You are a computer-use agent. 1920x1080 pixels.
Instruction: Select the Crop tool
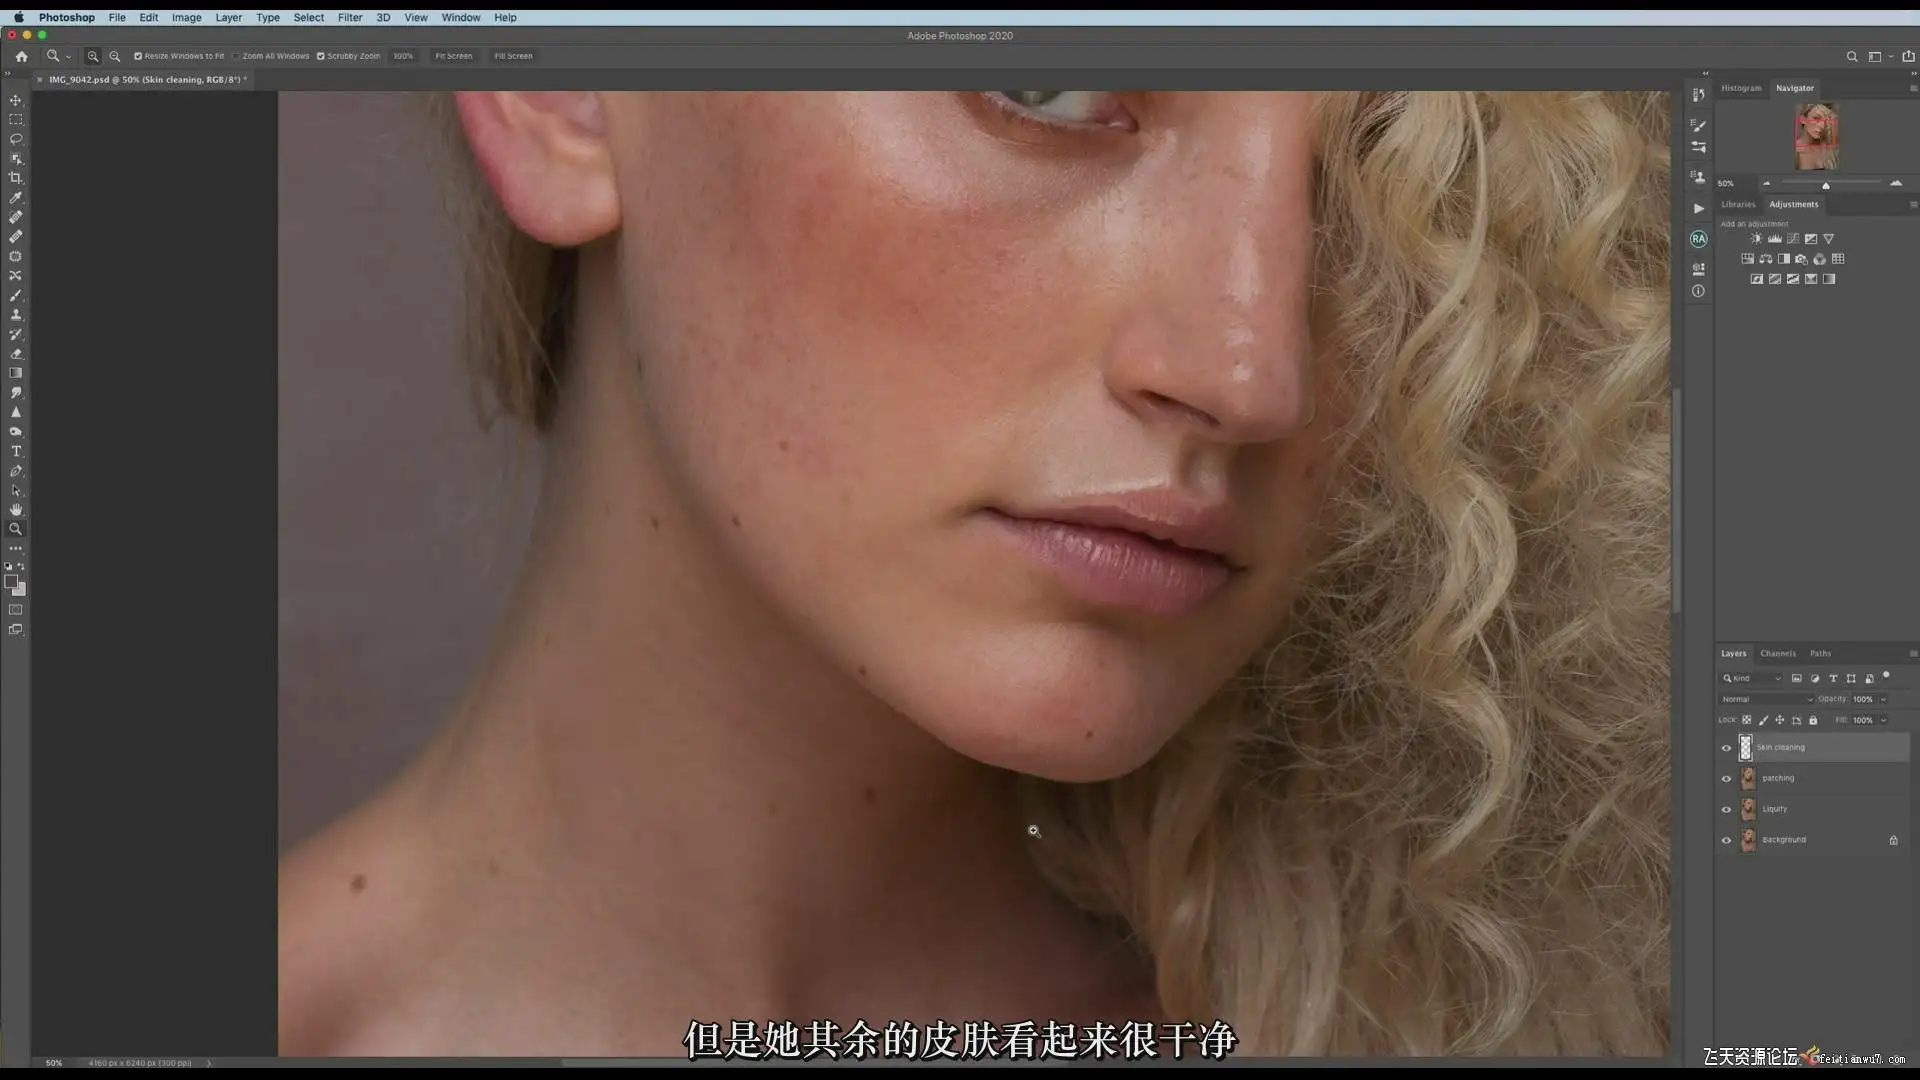(16, 178)
